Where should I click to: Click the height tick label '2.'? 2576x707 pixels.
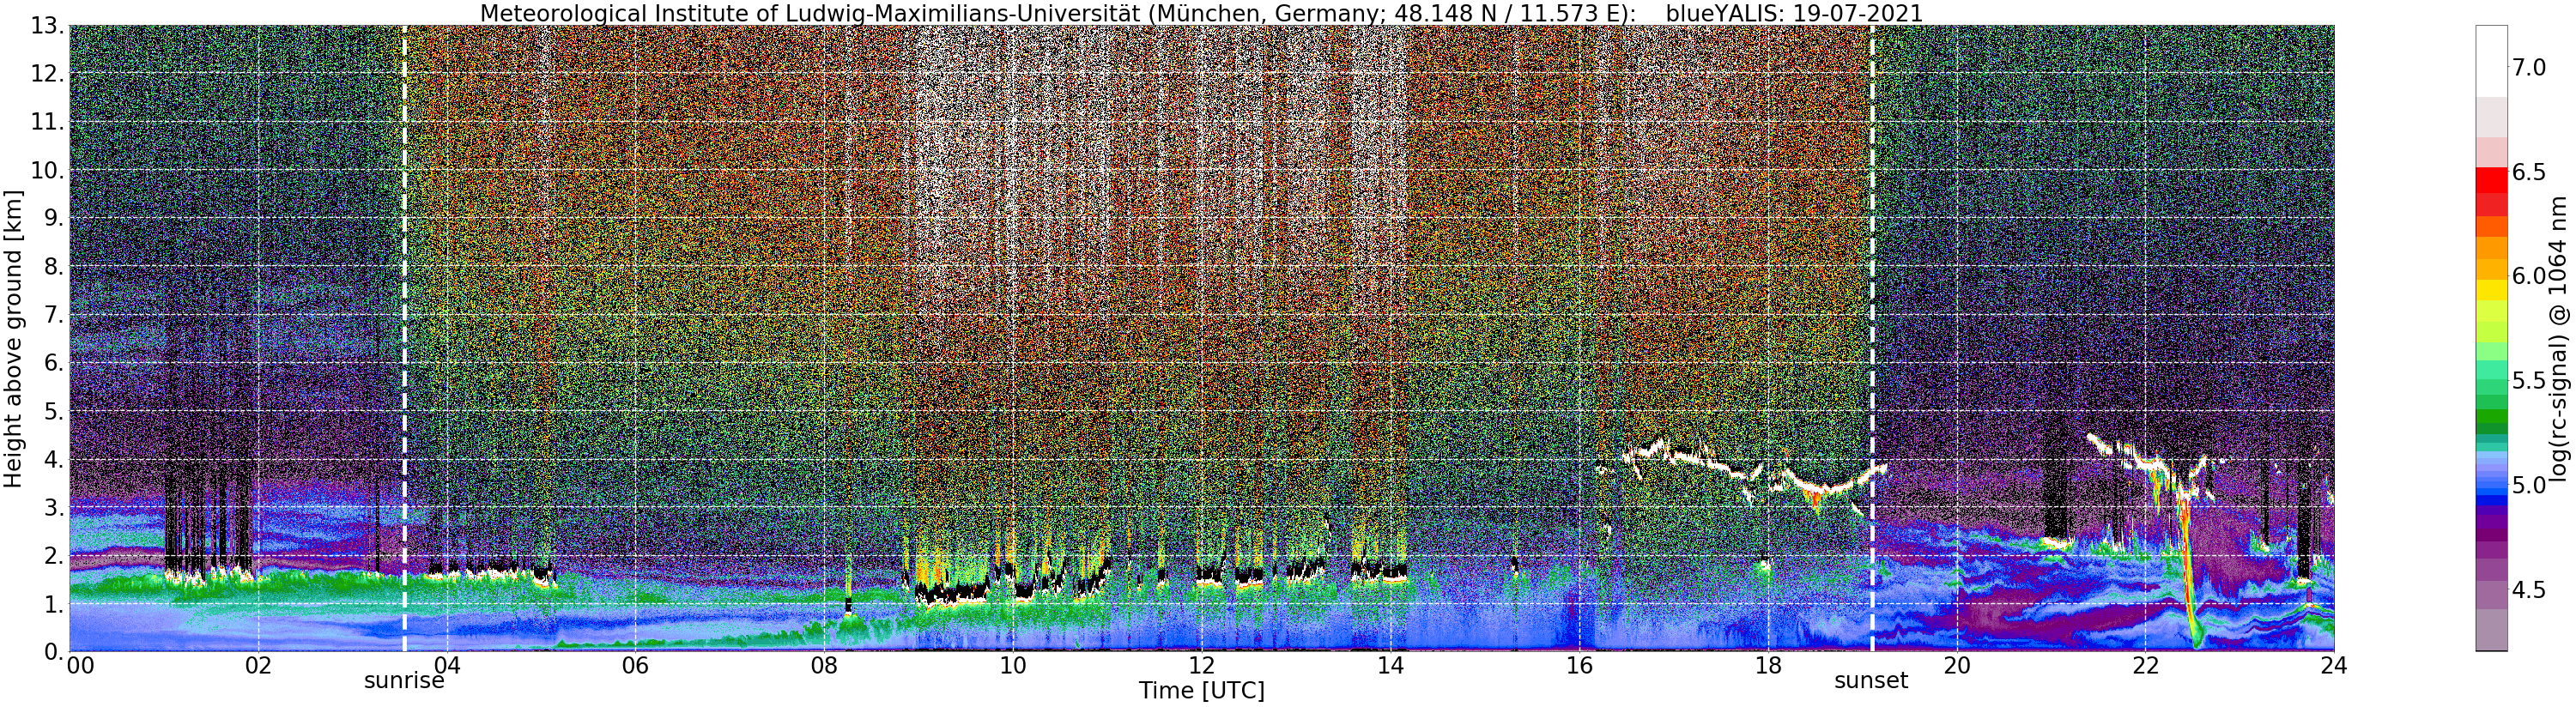[x=53, y=555]
